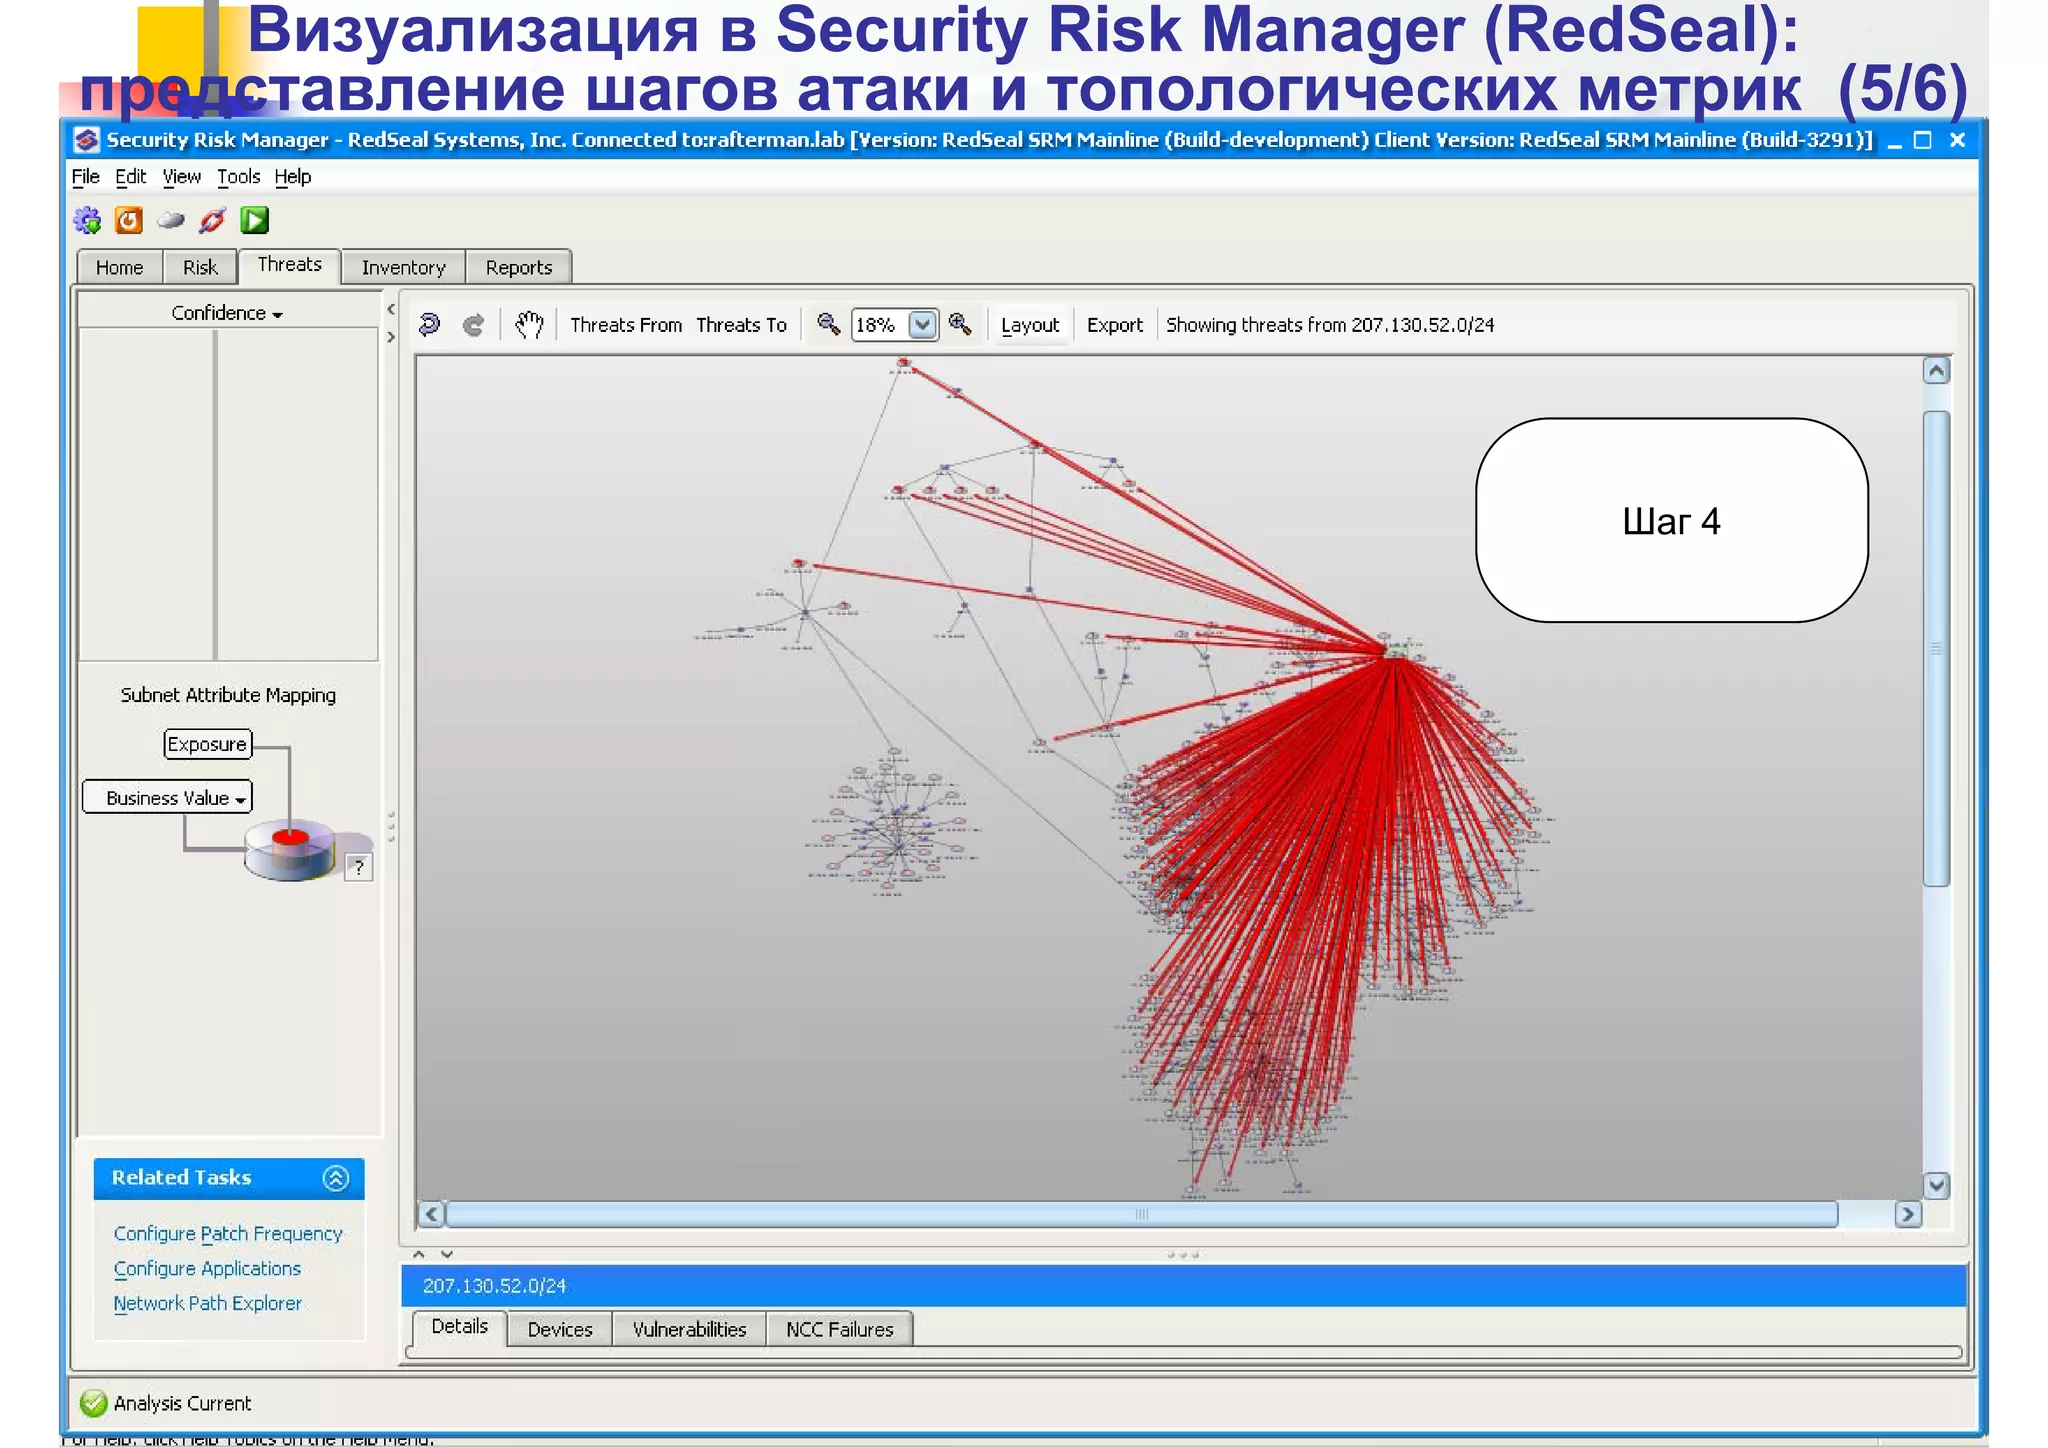Switch to the Risk tab
Screen dimensions: 2048x1448
pos(200,267)
